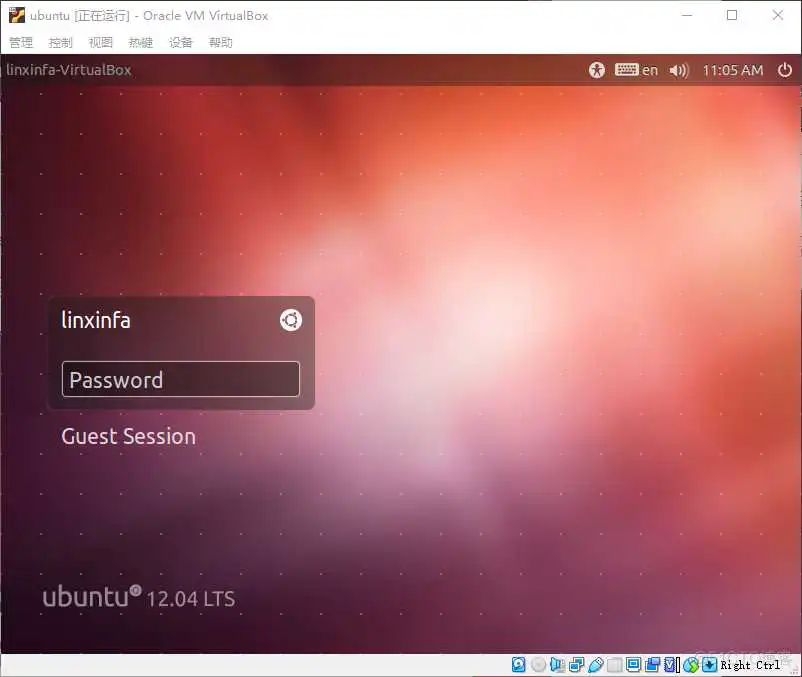
Task: Open the session selection gear icon
Action: point(290,320)
